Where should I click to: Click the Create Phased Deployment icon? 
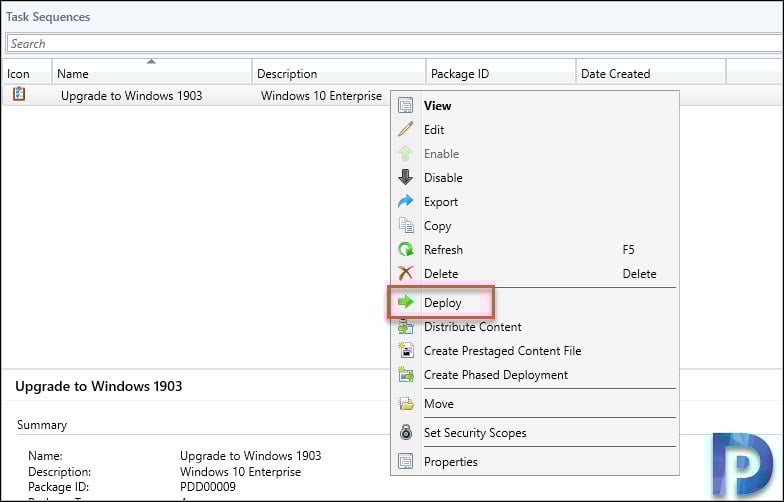[x=406, y=374]
